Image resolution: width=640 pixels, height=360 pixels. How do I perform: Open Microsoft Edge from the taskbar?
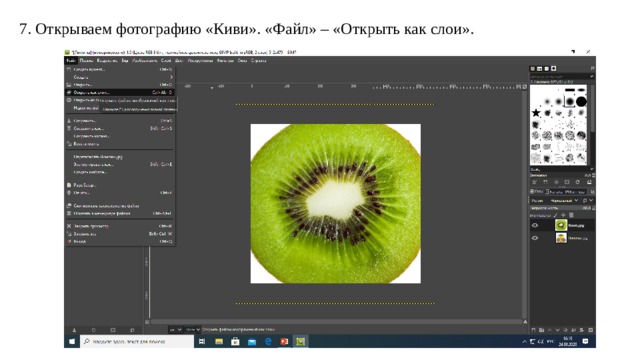point(268,341)
